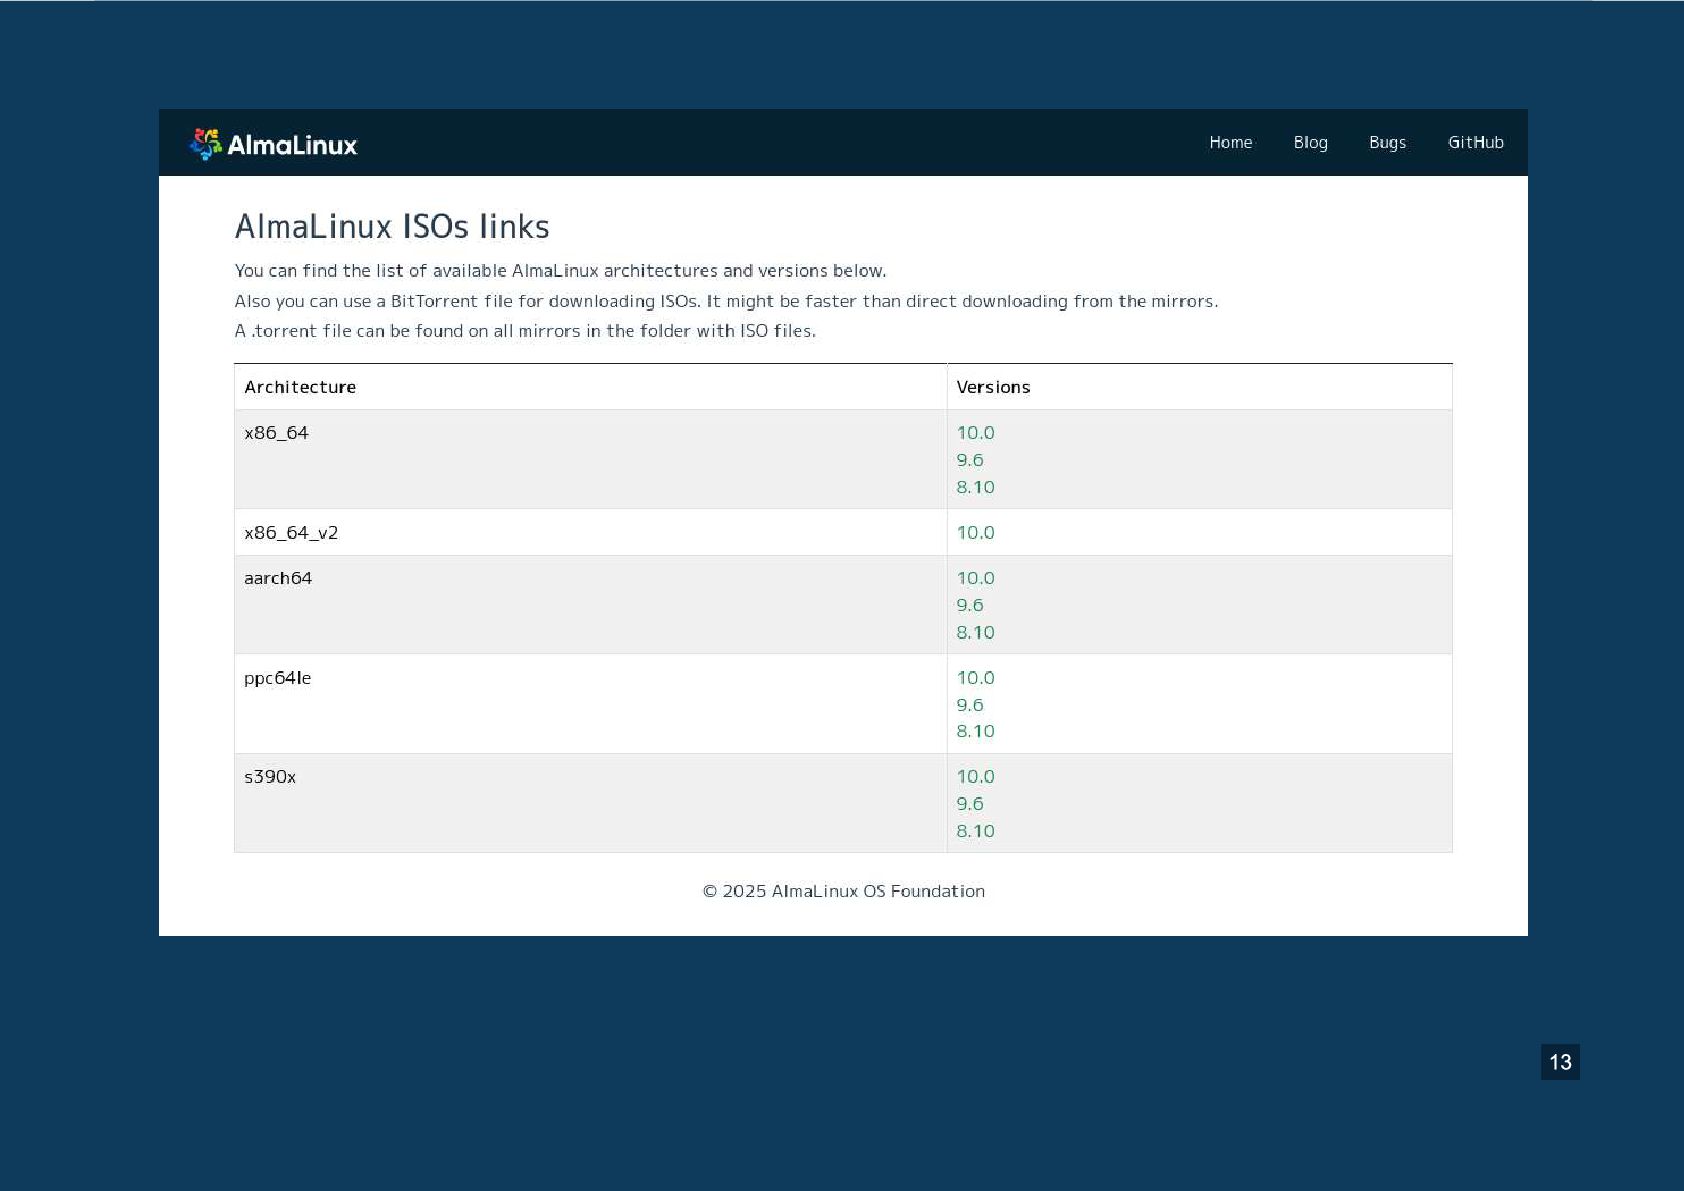
Task: Visit the GitHub navigation link
Action: pos(1475,142)
